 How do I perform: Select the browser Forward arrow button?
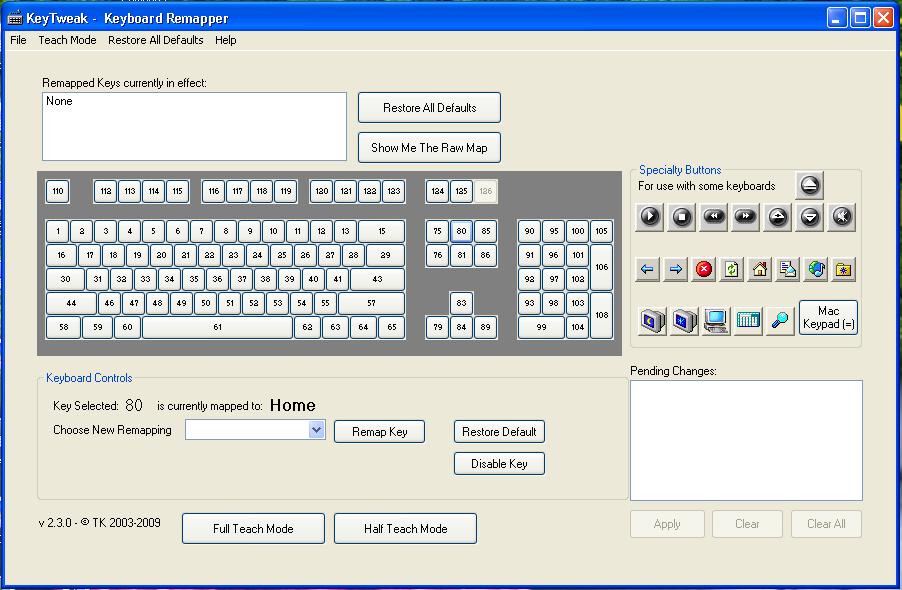point(675,269)
